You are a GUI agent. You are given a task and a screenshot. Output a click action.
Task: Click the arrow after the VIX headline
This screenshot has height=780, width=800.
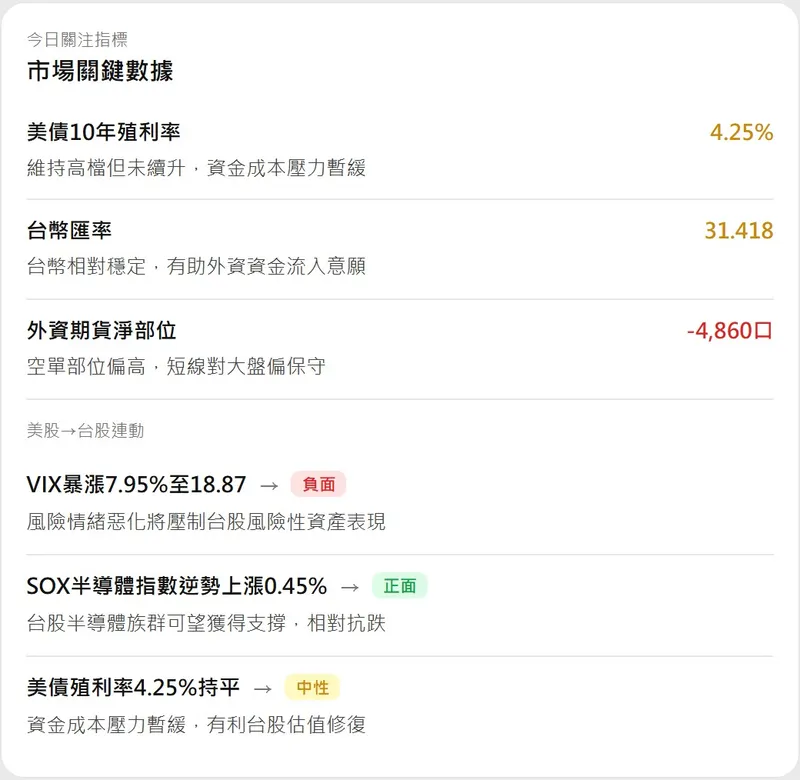tap(268, 485)
